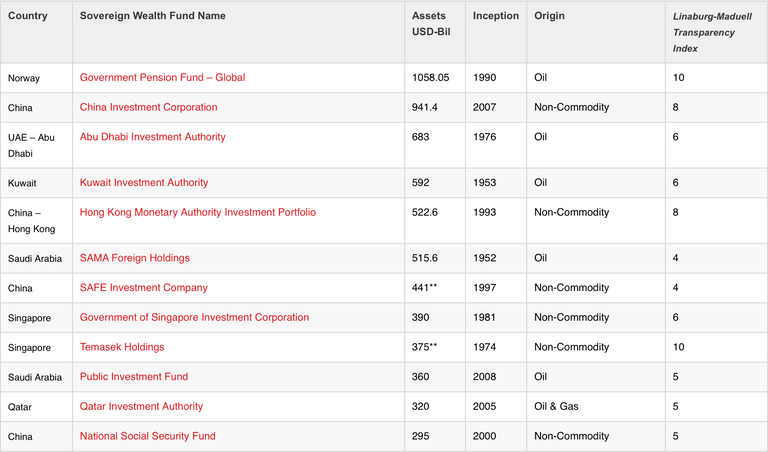Select the 1058.05 assets value cell
The image size is (768, 452).
coord(431,78)
